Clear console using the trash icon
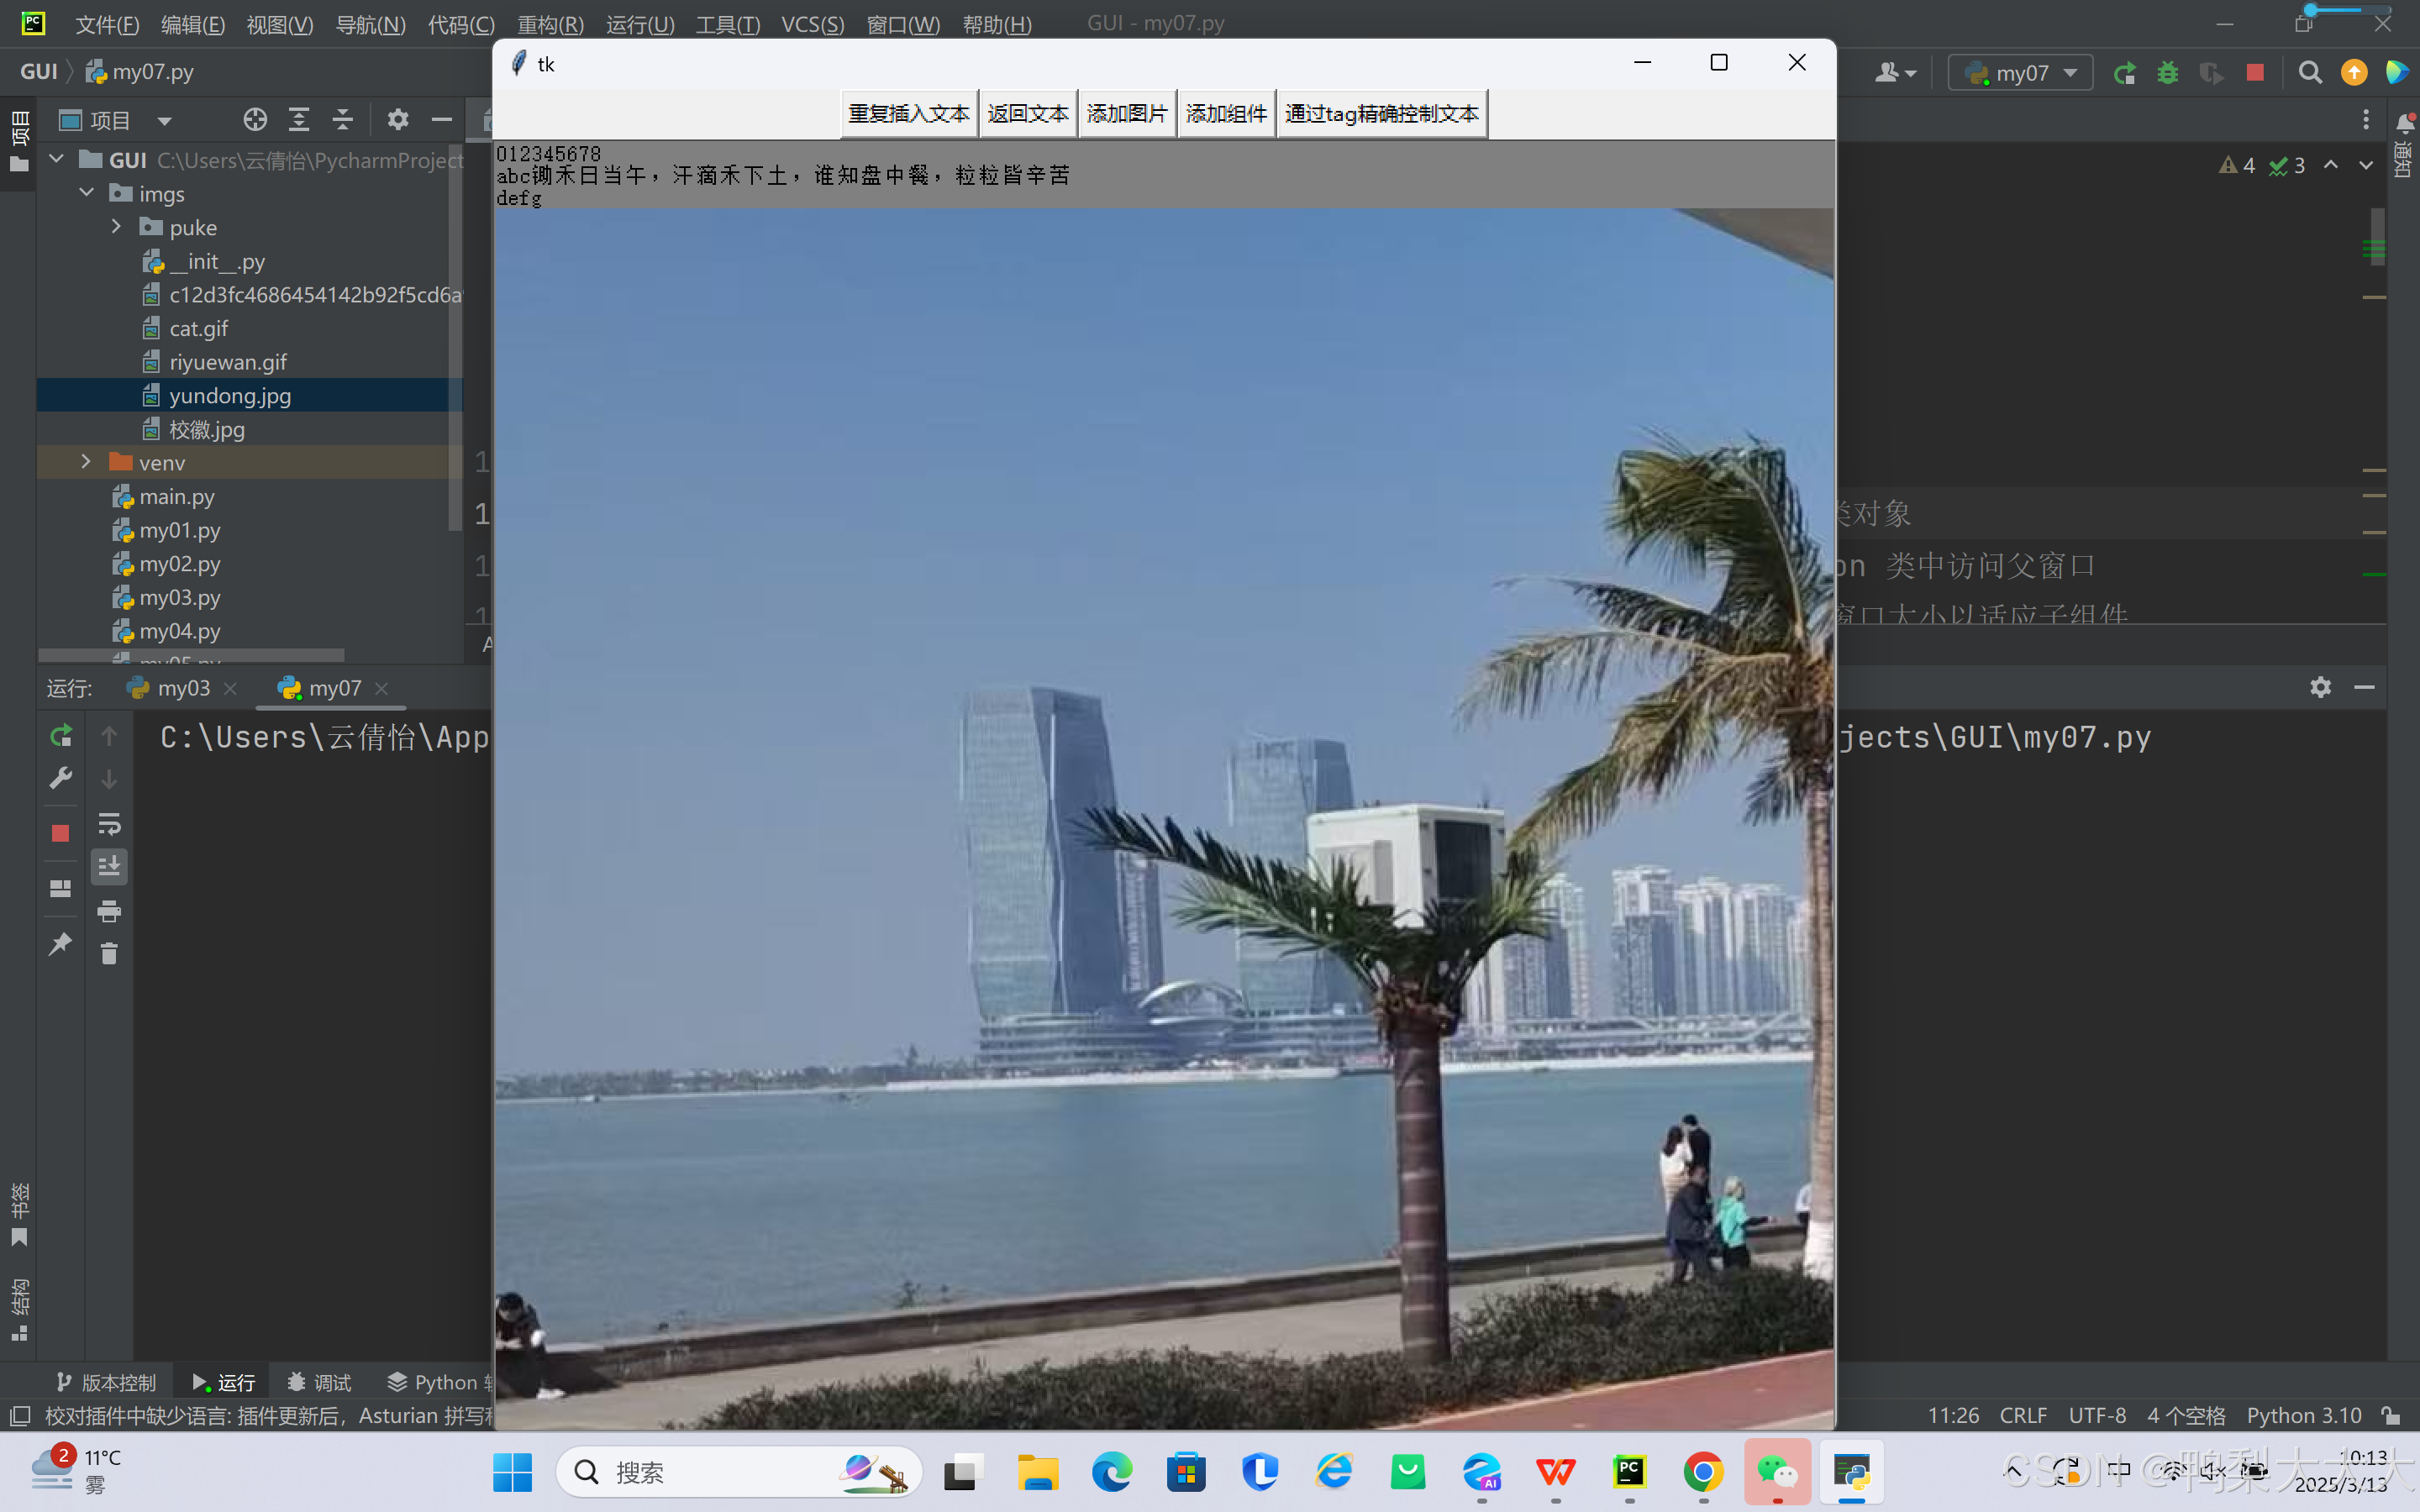2420x1512 pixels. (x=109, y=954)
